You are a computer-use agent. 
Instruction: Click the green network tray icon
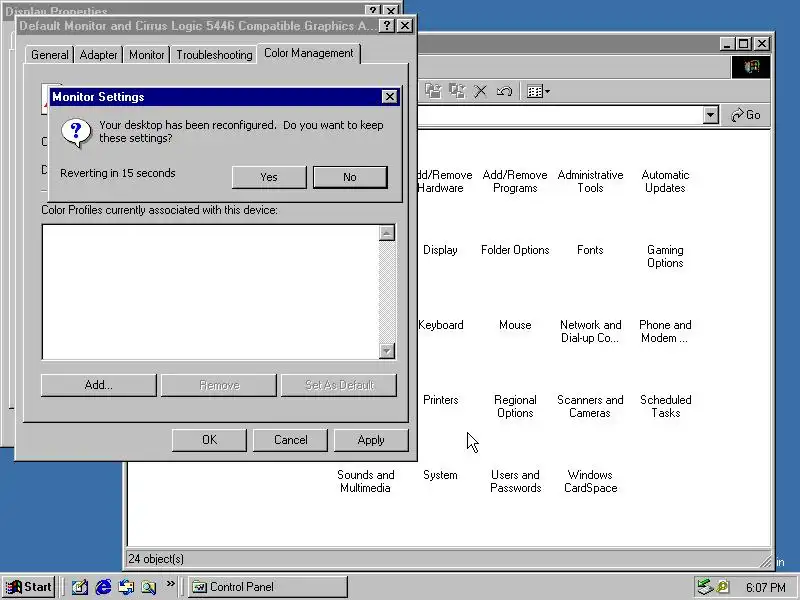tap(705, 587)
